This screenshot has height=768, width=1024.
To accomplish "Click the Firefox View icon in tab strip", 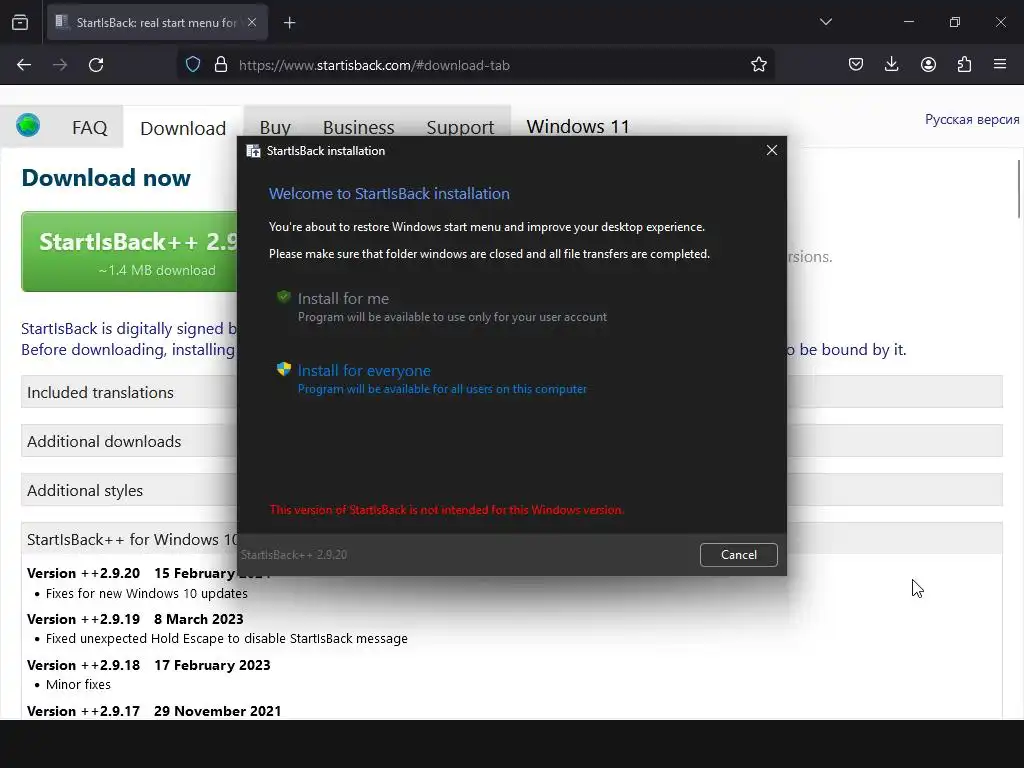I will [x=20, y=22].
